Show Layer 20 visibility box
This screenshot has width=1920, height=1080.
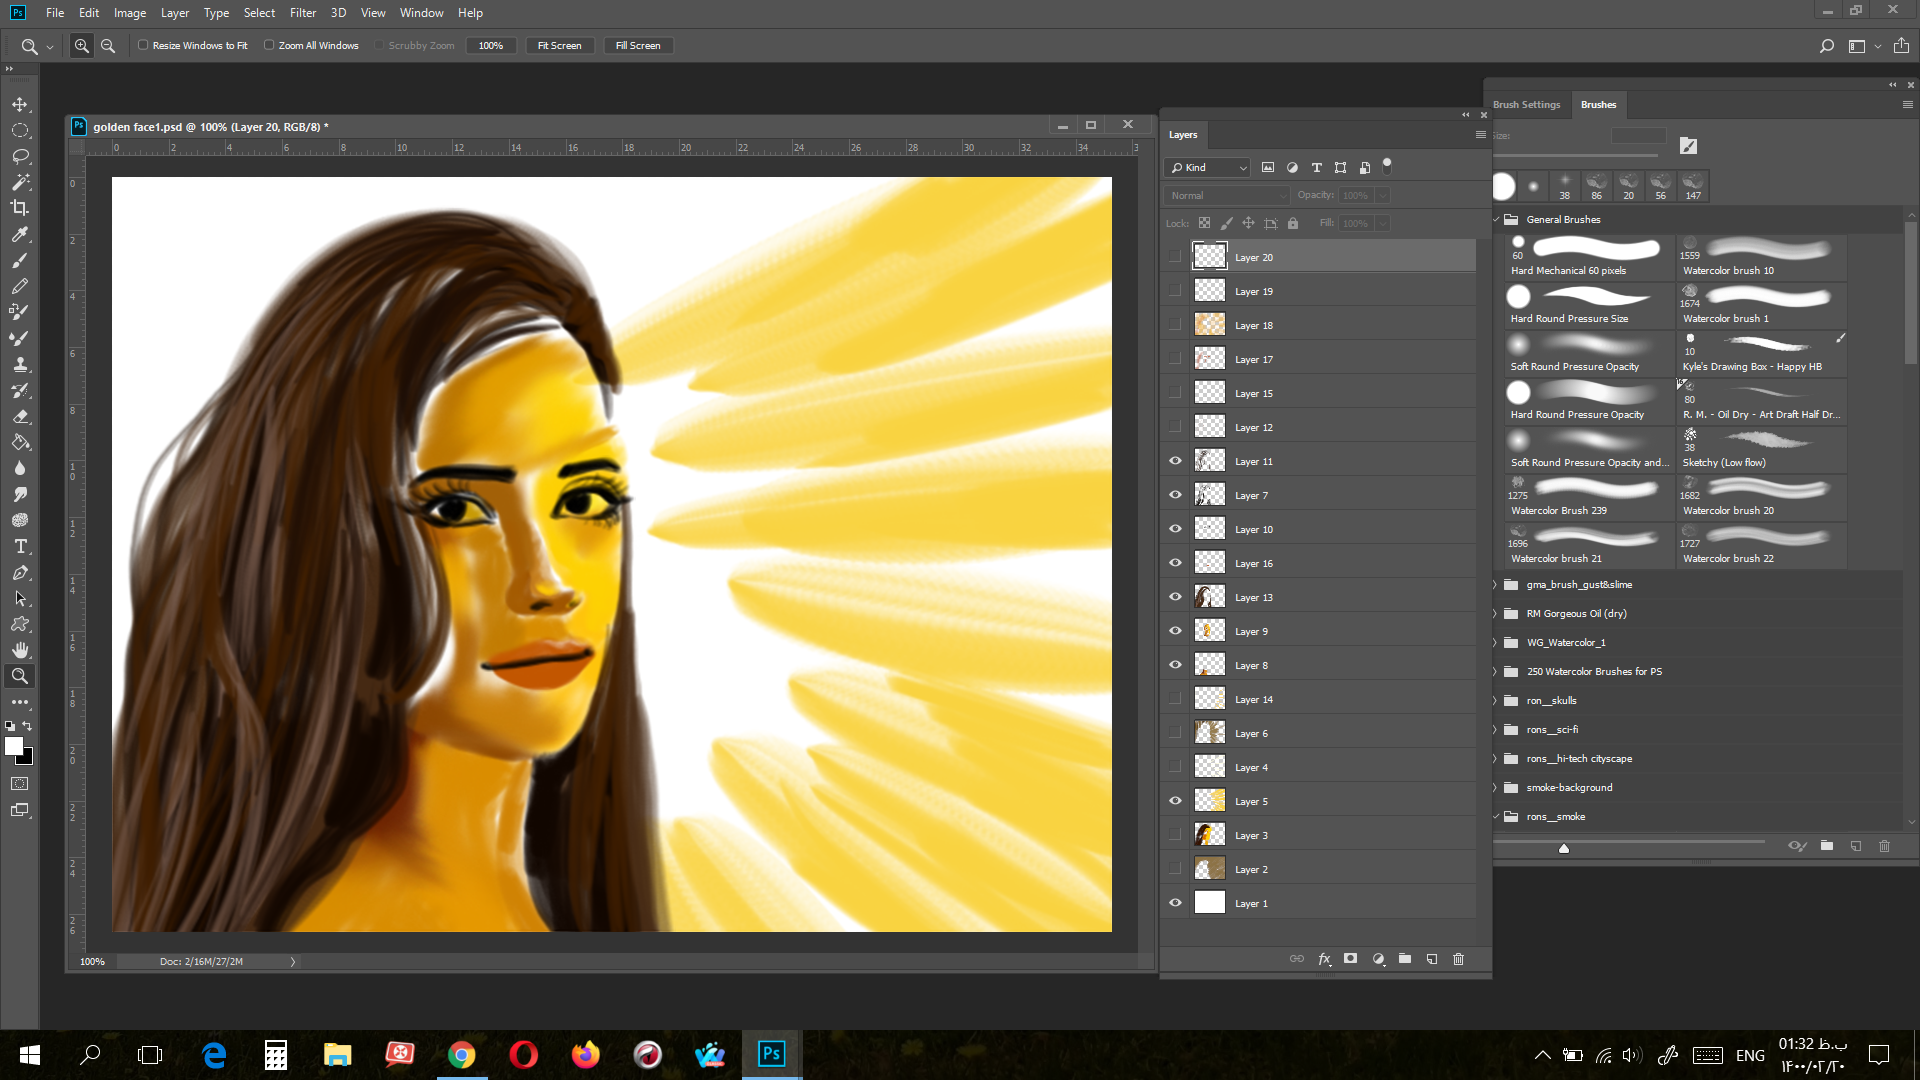[x=1175, y=257]
